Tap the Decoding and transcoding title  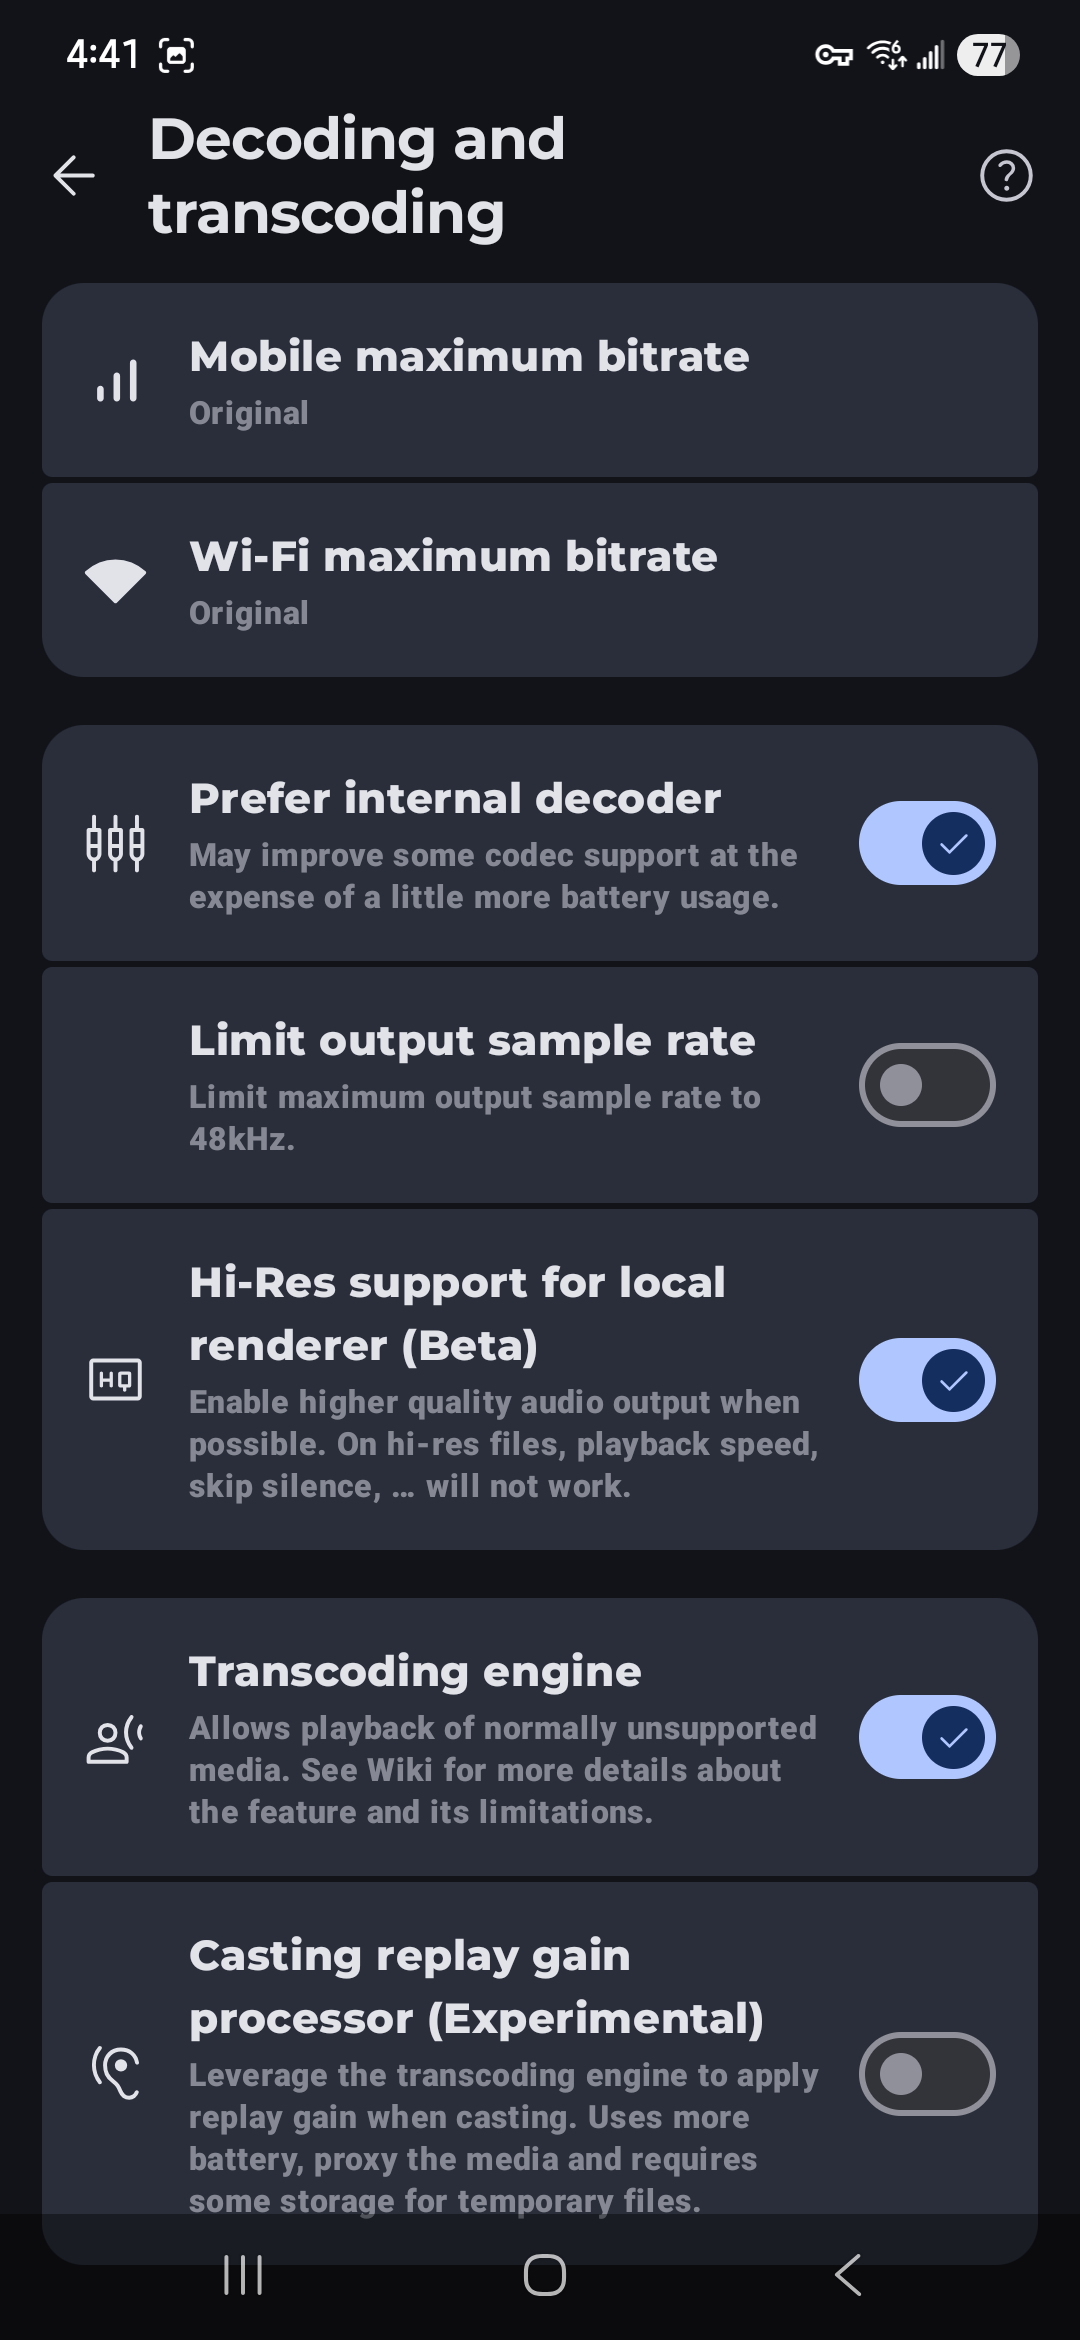pos(357,176)
